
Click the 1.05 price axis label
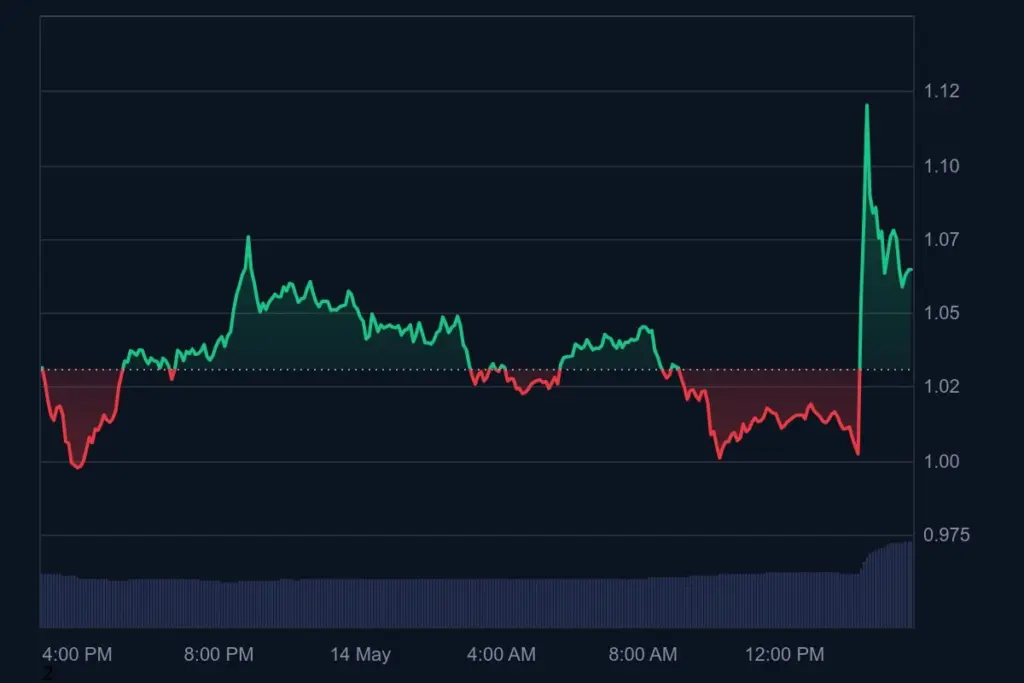tap(940, 314)
